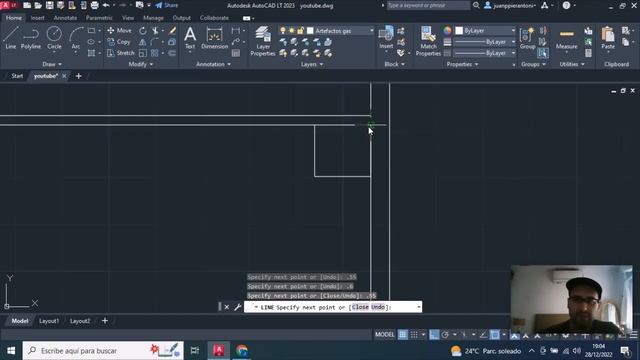
Task: Toggle snap mode dotted grid icon
Action: [414, 335]
